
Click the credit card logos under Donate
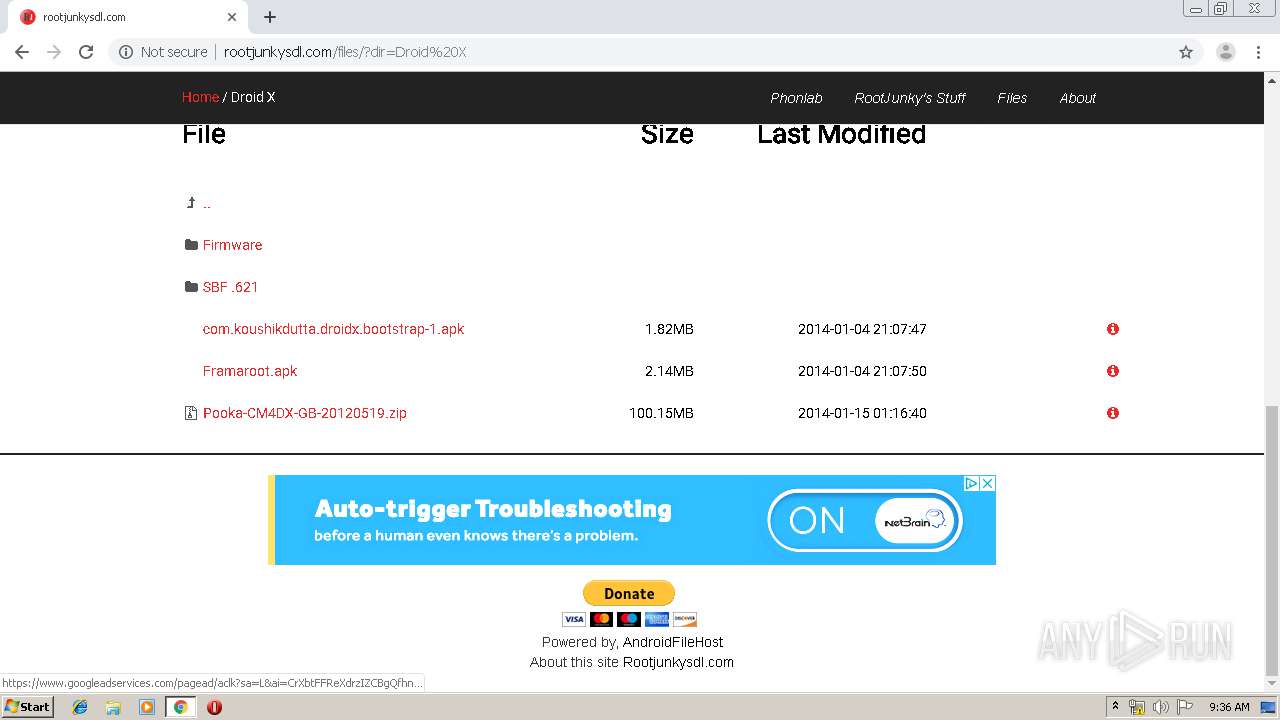coord(629,619)
